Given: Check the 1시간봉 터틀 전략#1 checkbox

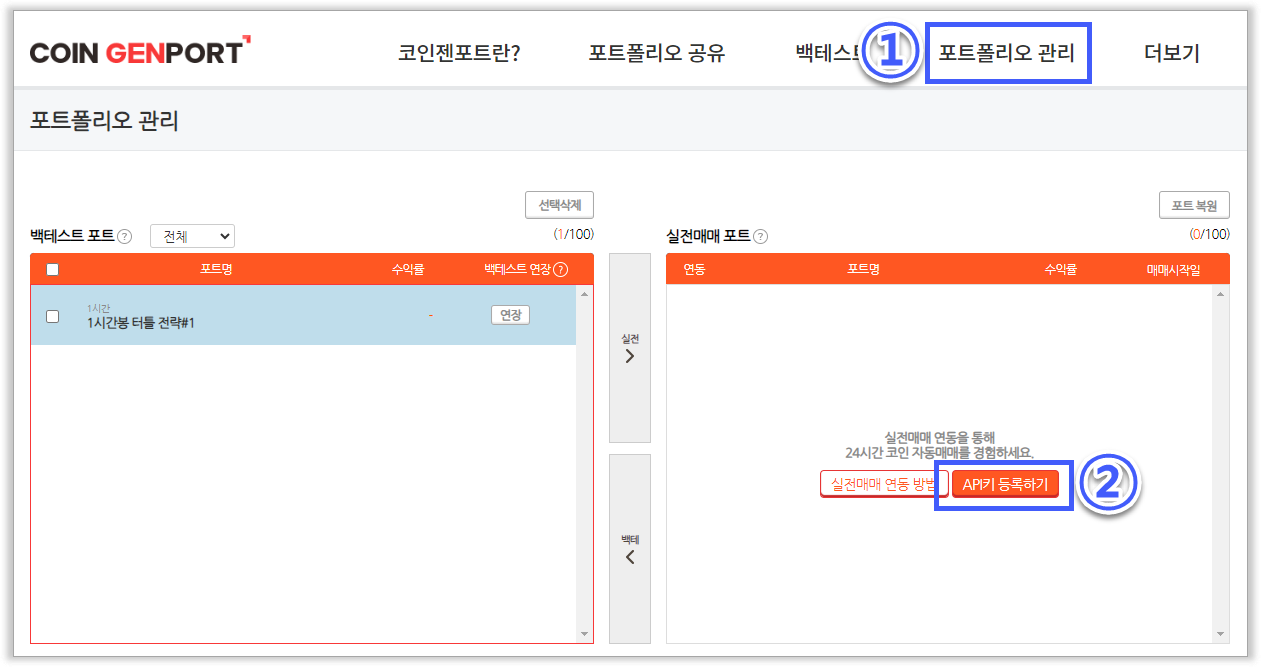Looking at the screenshot, I should 53,316.
